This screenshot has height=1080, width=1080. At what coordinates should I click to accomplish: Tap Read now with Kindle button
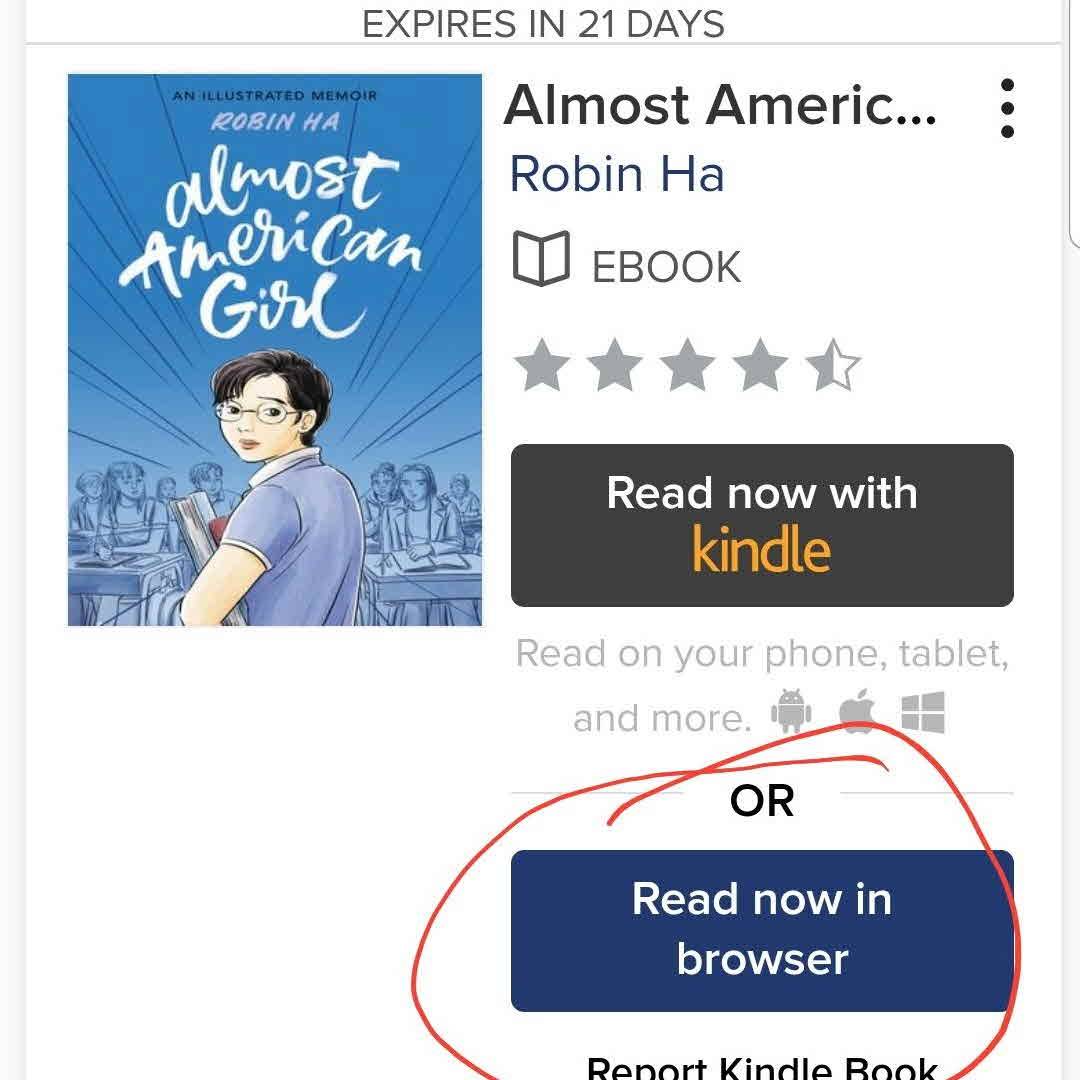(x=762, y=526)
